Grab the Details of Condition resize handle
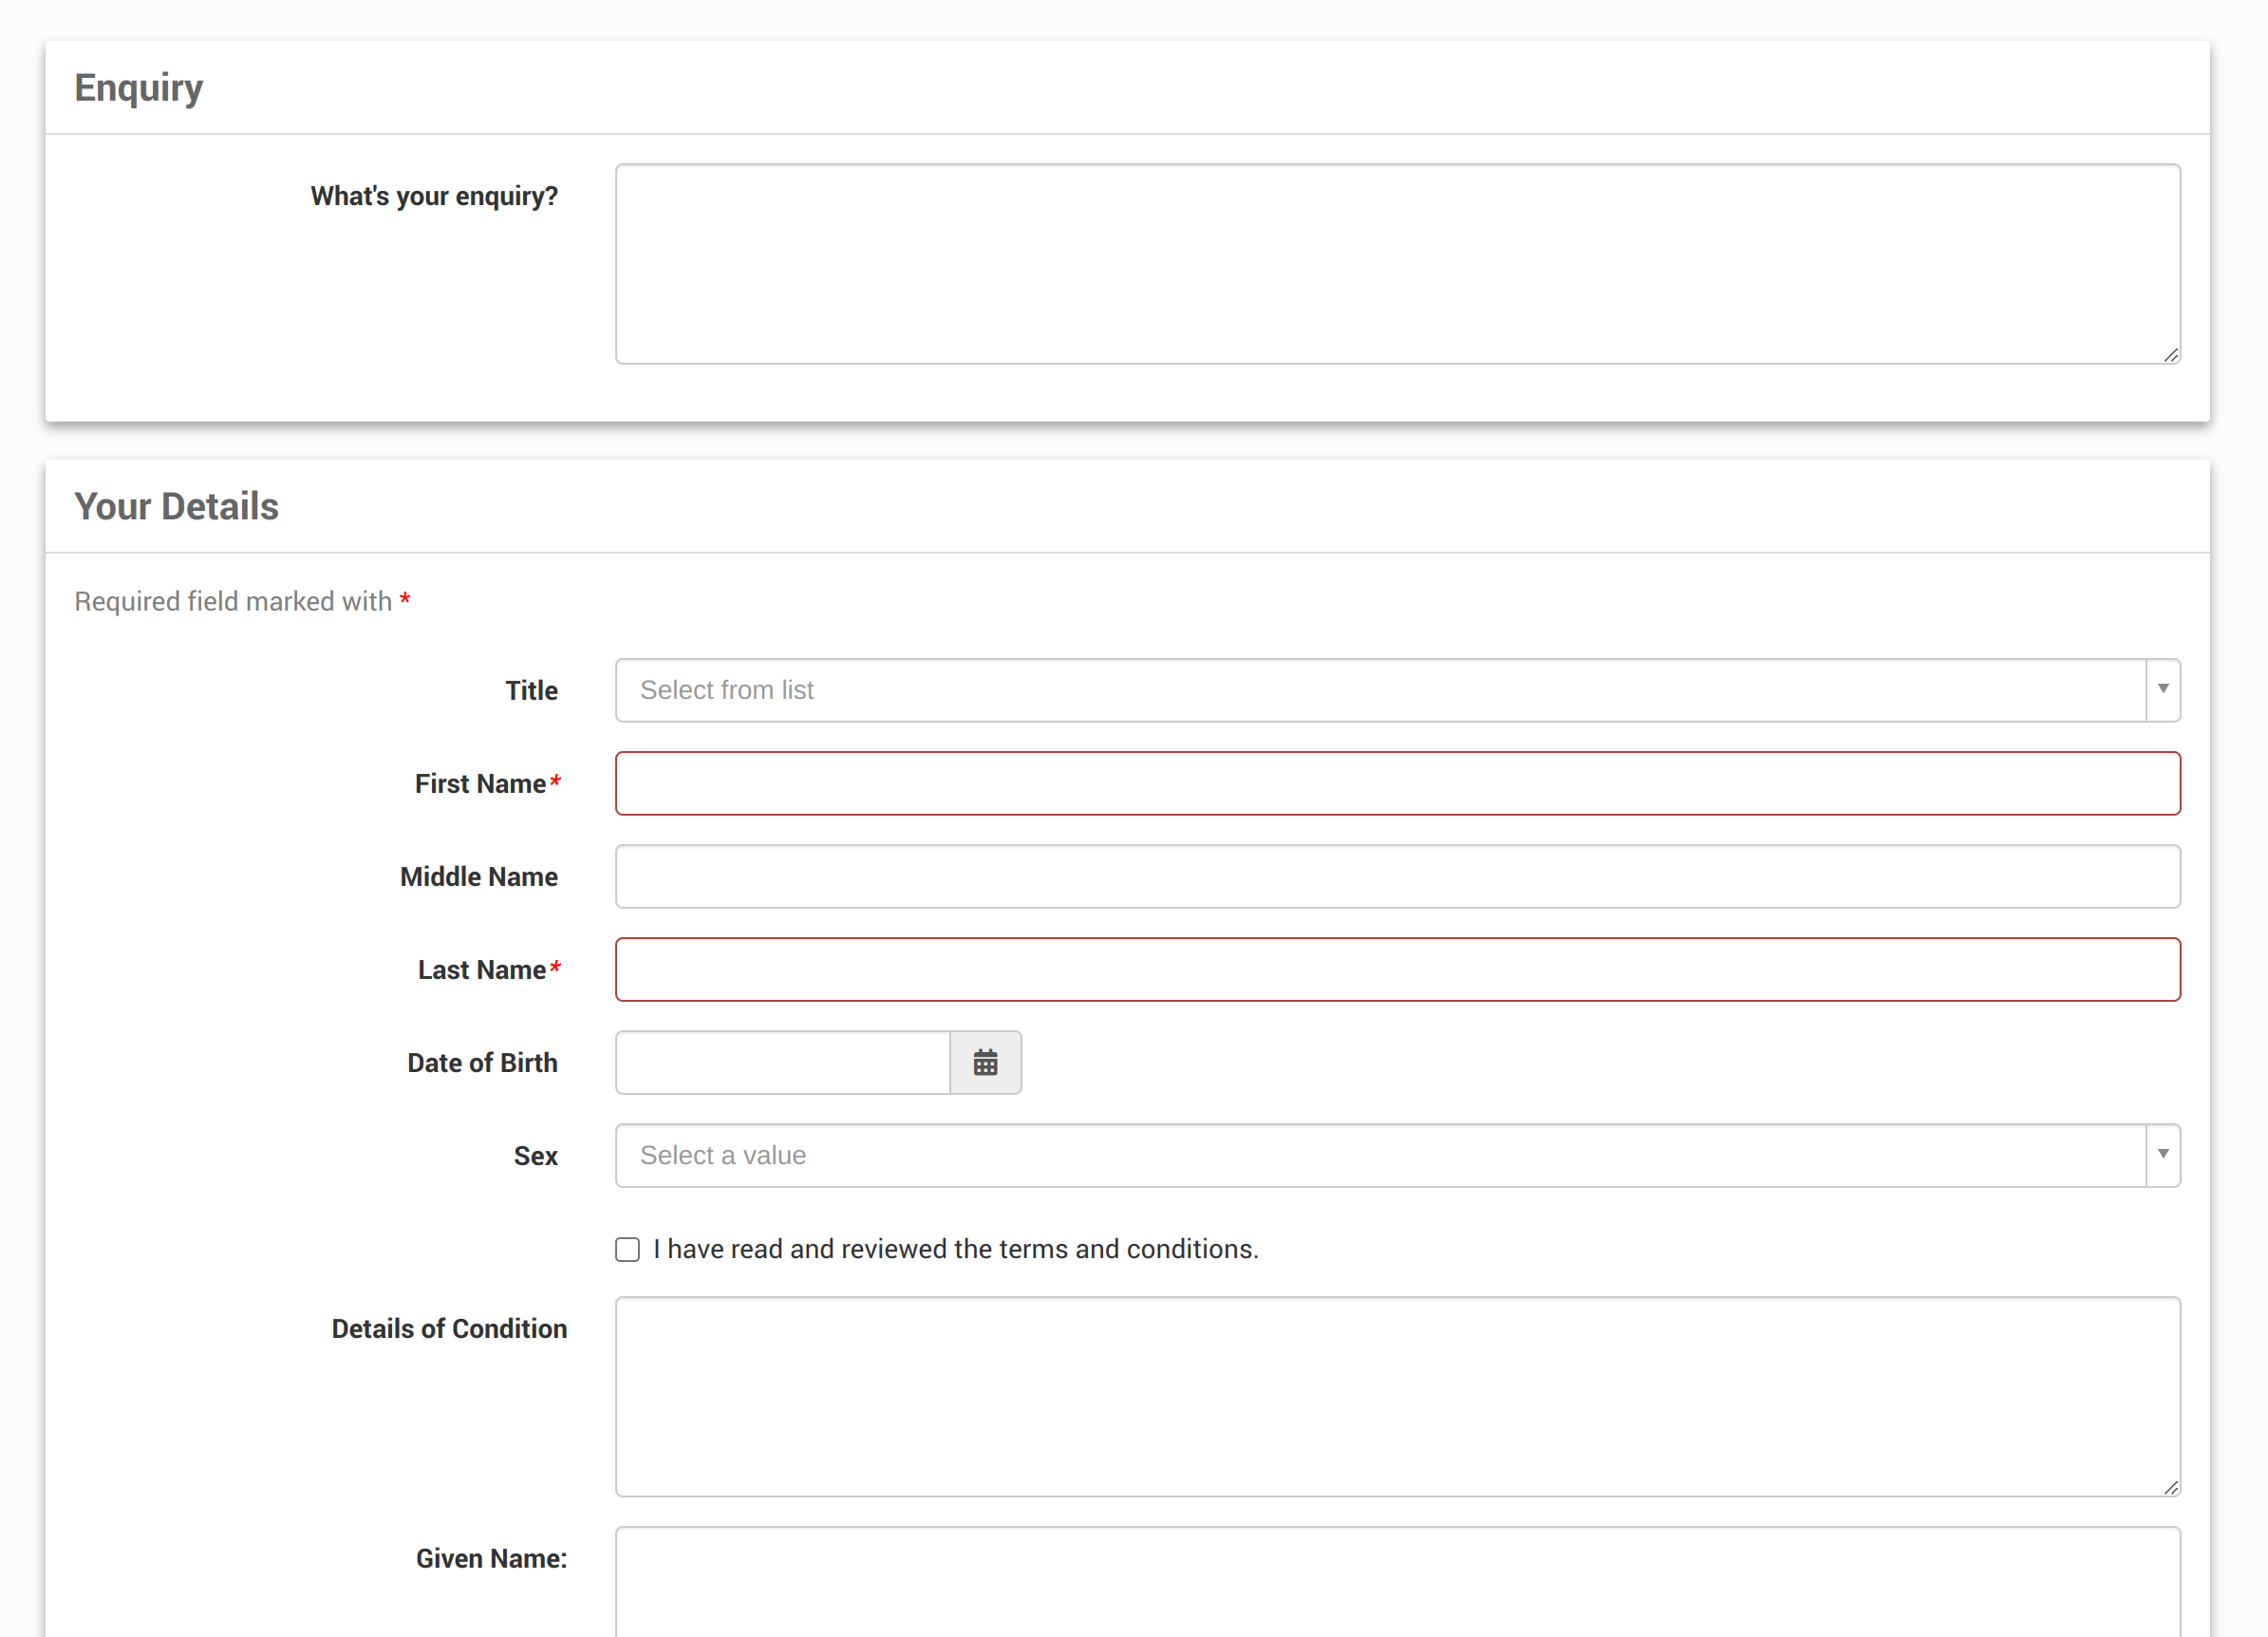Image resolution: width=2268 pixels, height=1637 pixels. click(x=2171, y=1488)
